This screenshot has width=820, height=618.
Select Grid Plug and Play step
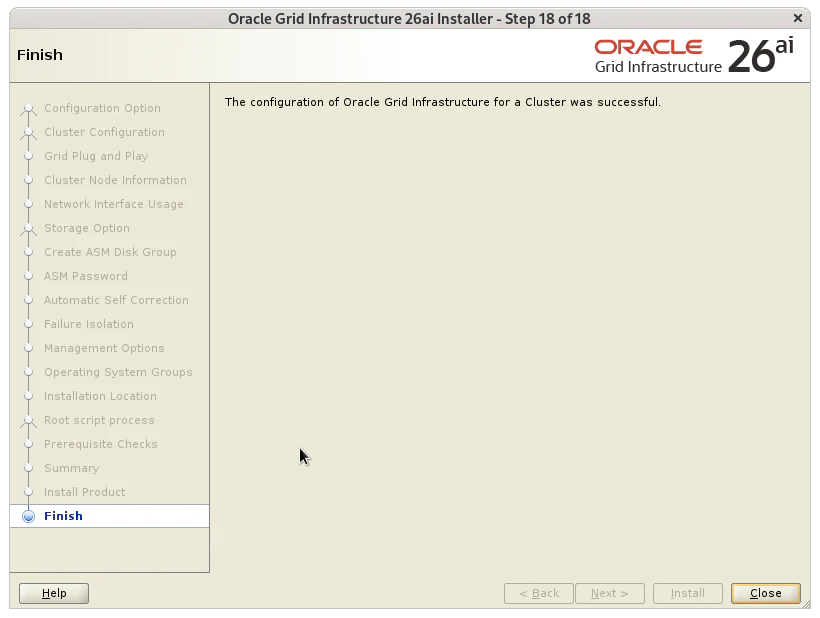(x=96, y=156)
